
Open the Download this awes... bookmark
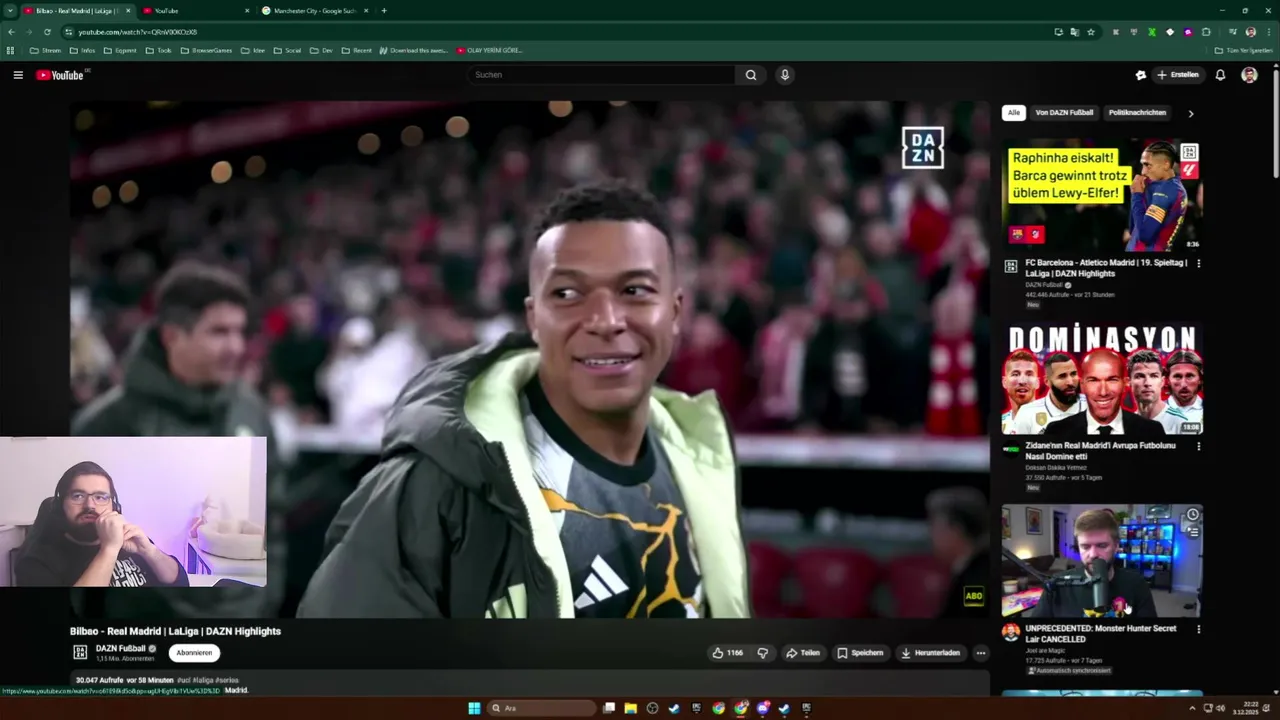click(x=414, y=50)
